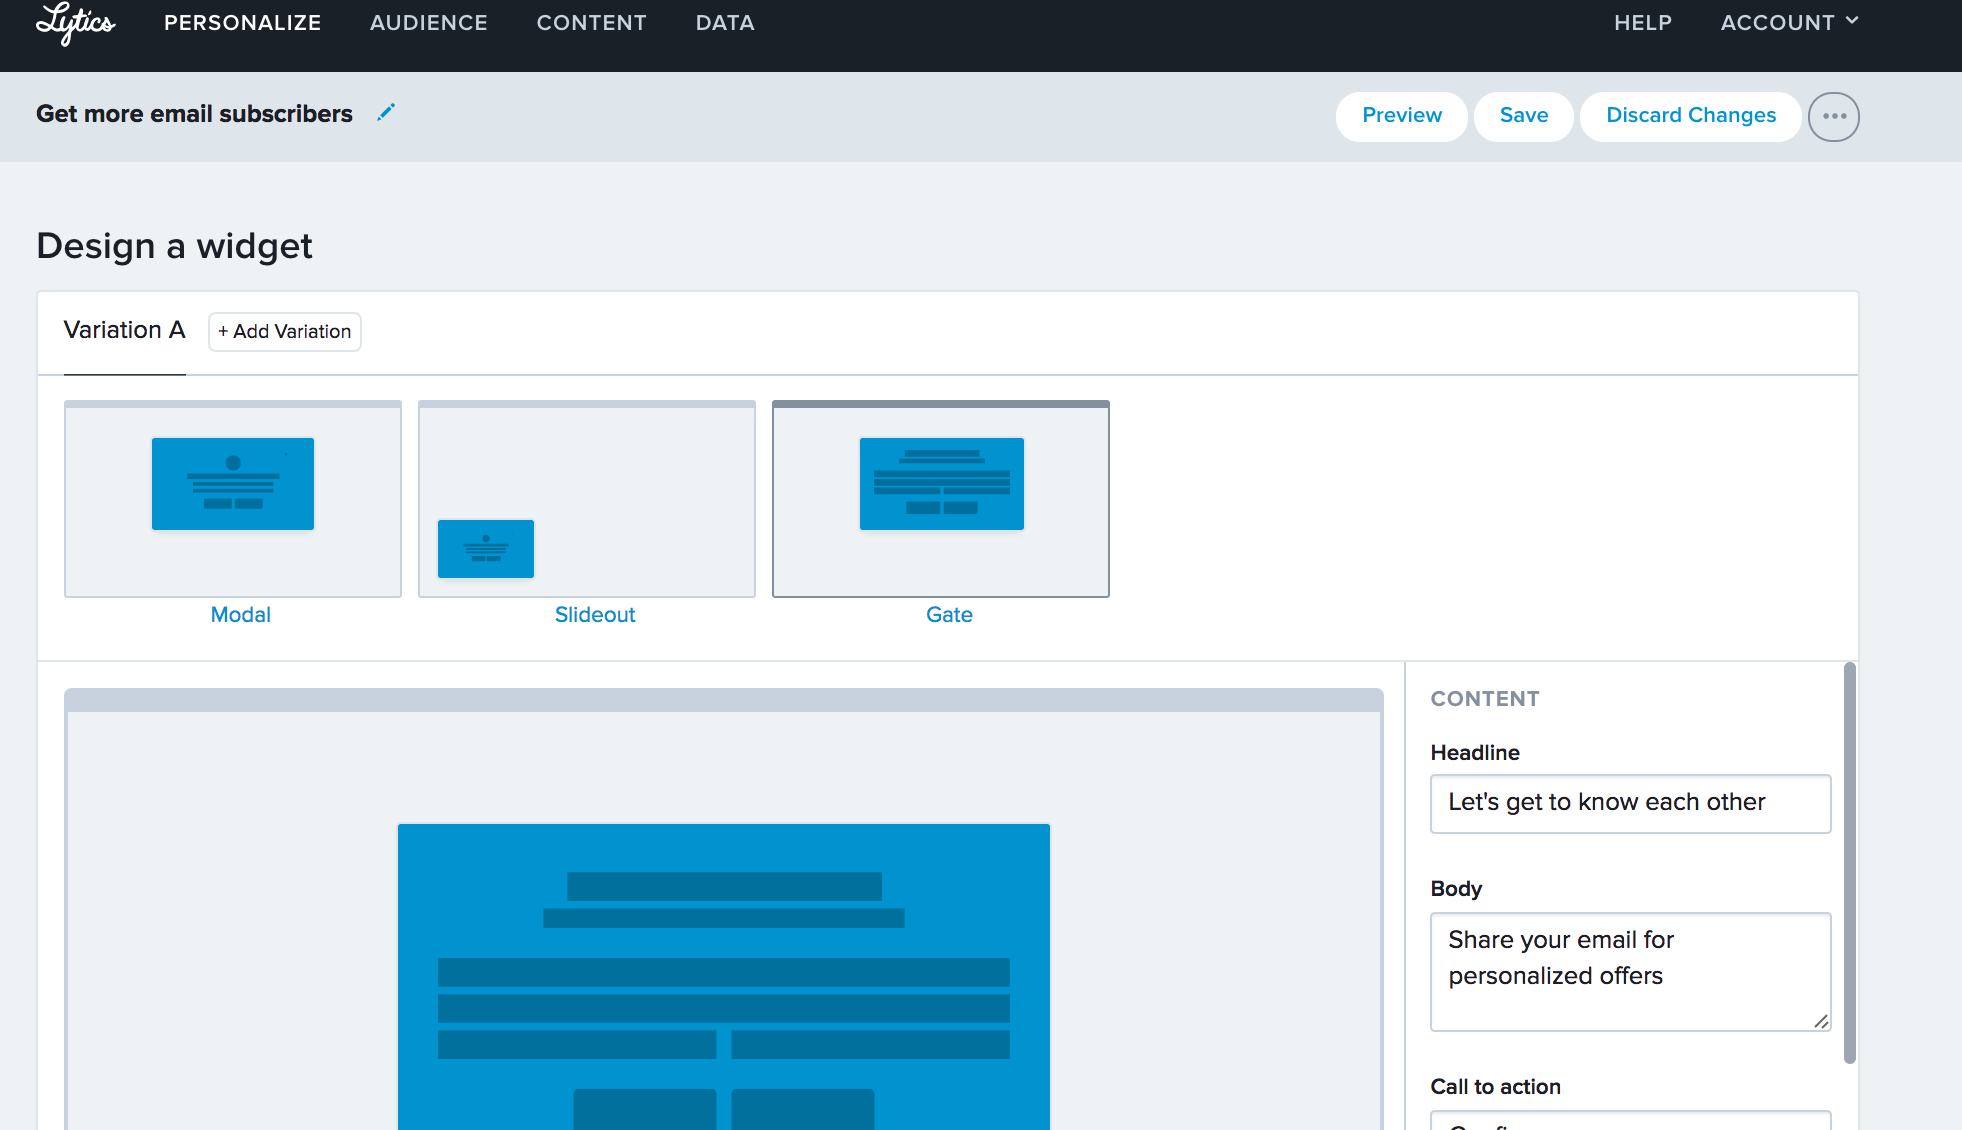
Task: Click the Save button
Action: click(x=1523, y=116)
